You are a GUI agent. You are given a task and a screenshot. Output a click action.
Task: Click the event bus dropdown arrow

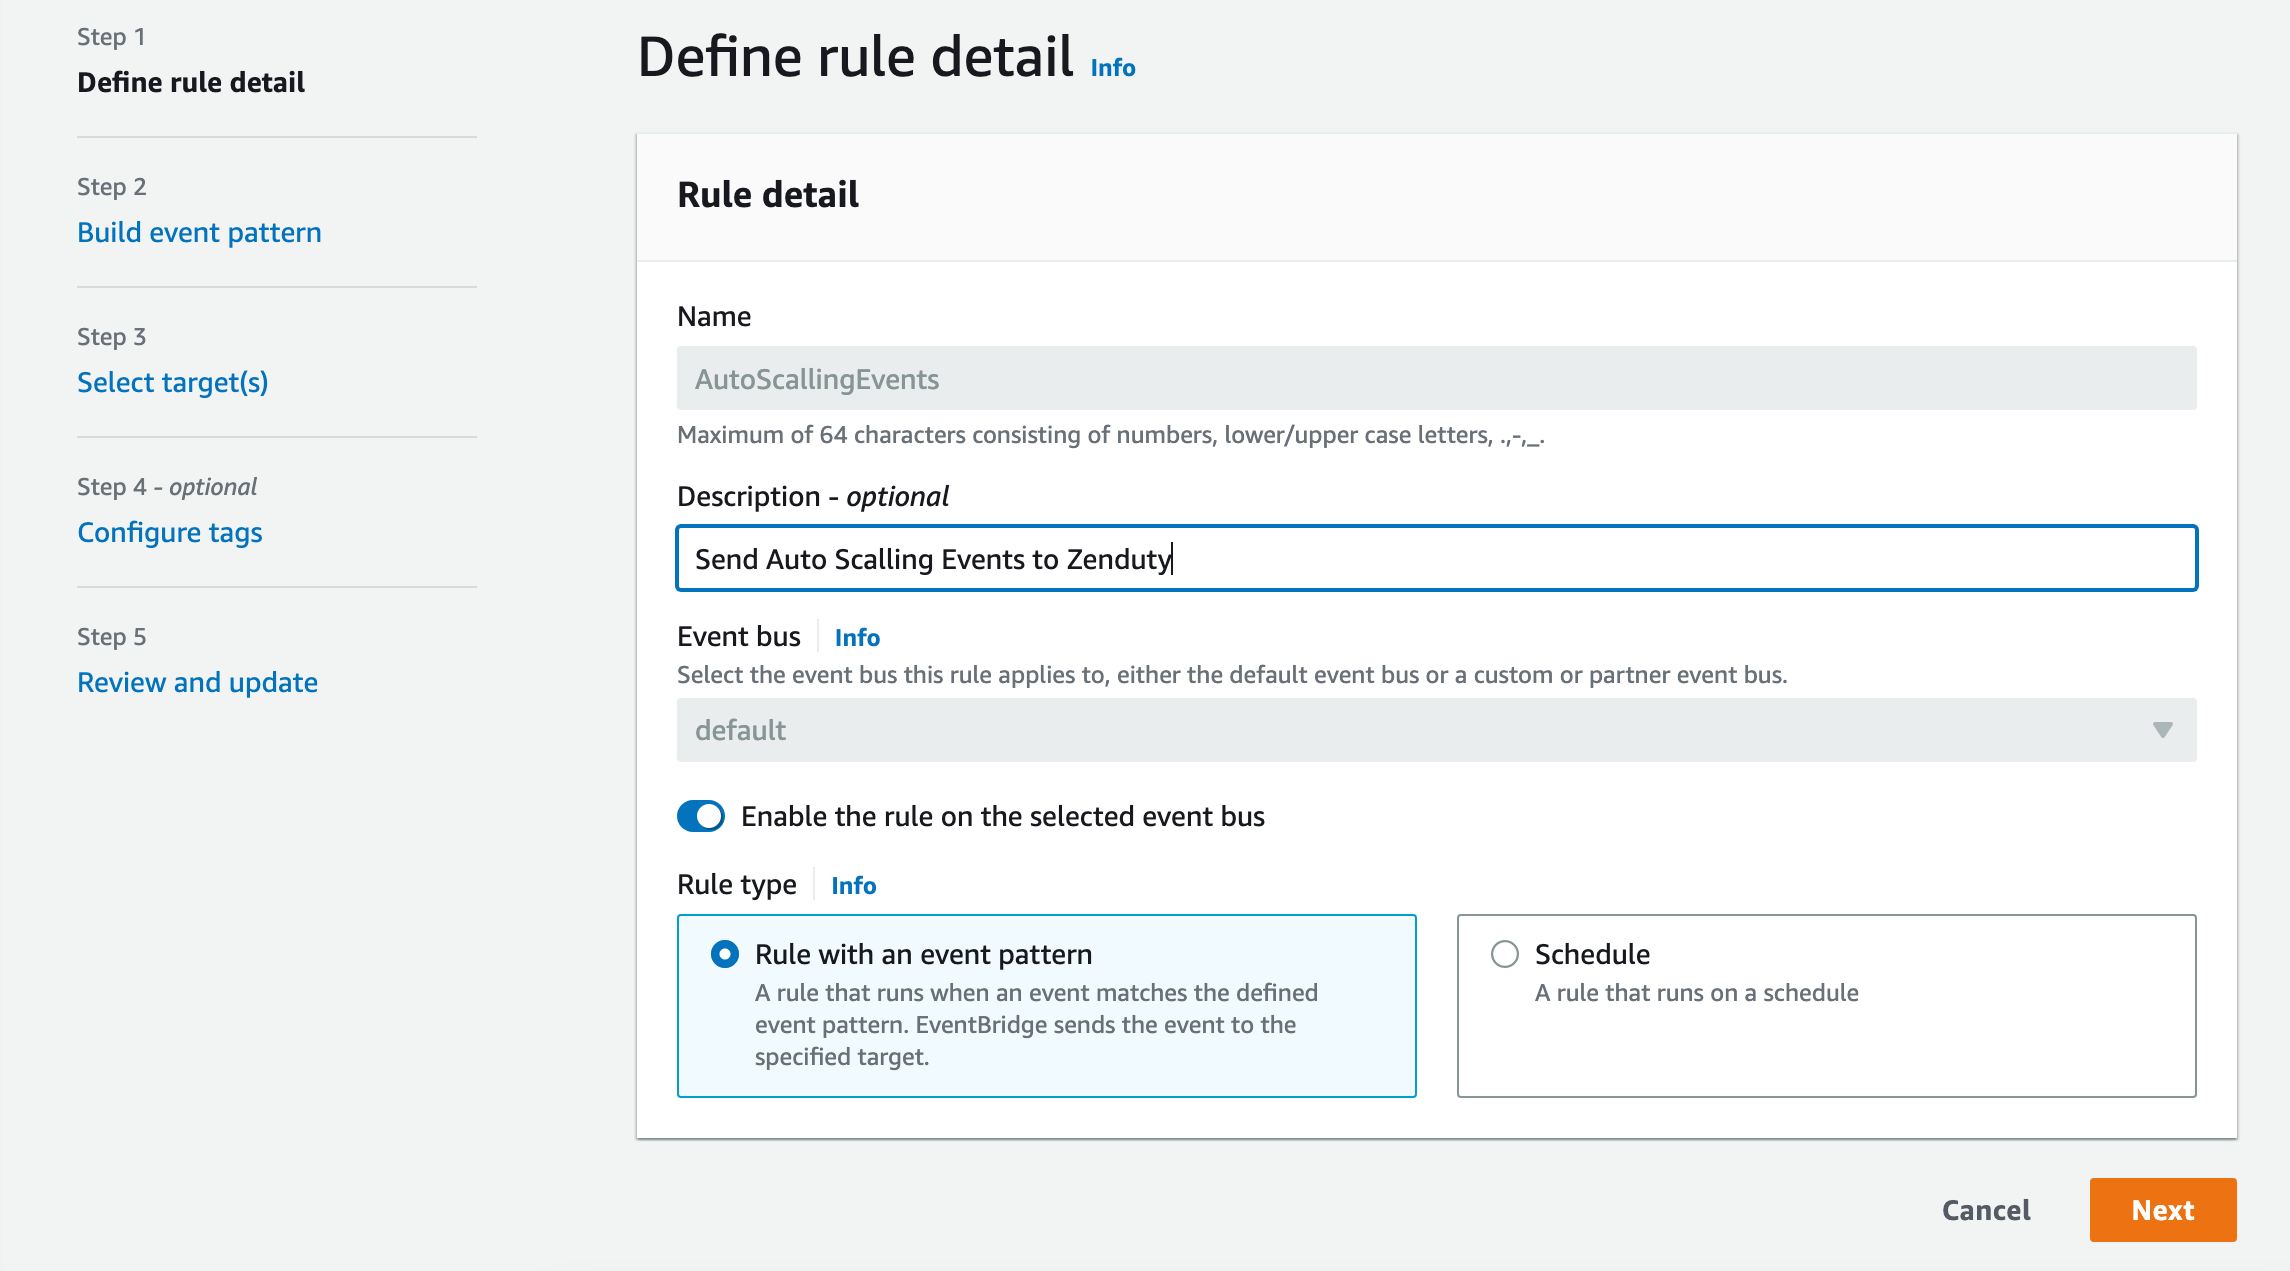tap(2162, 730)
